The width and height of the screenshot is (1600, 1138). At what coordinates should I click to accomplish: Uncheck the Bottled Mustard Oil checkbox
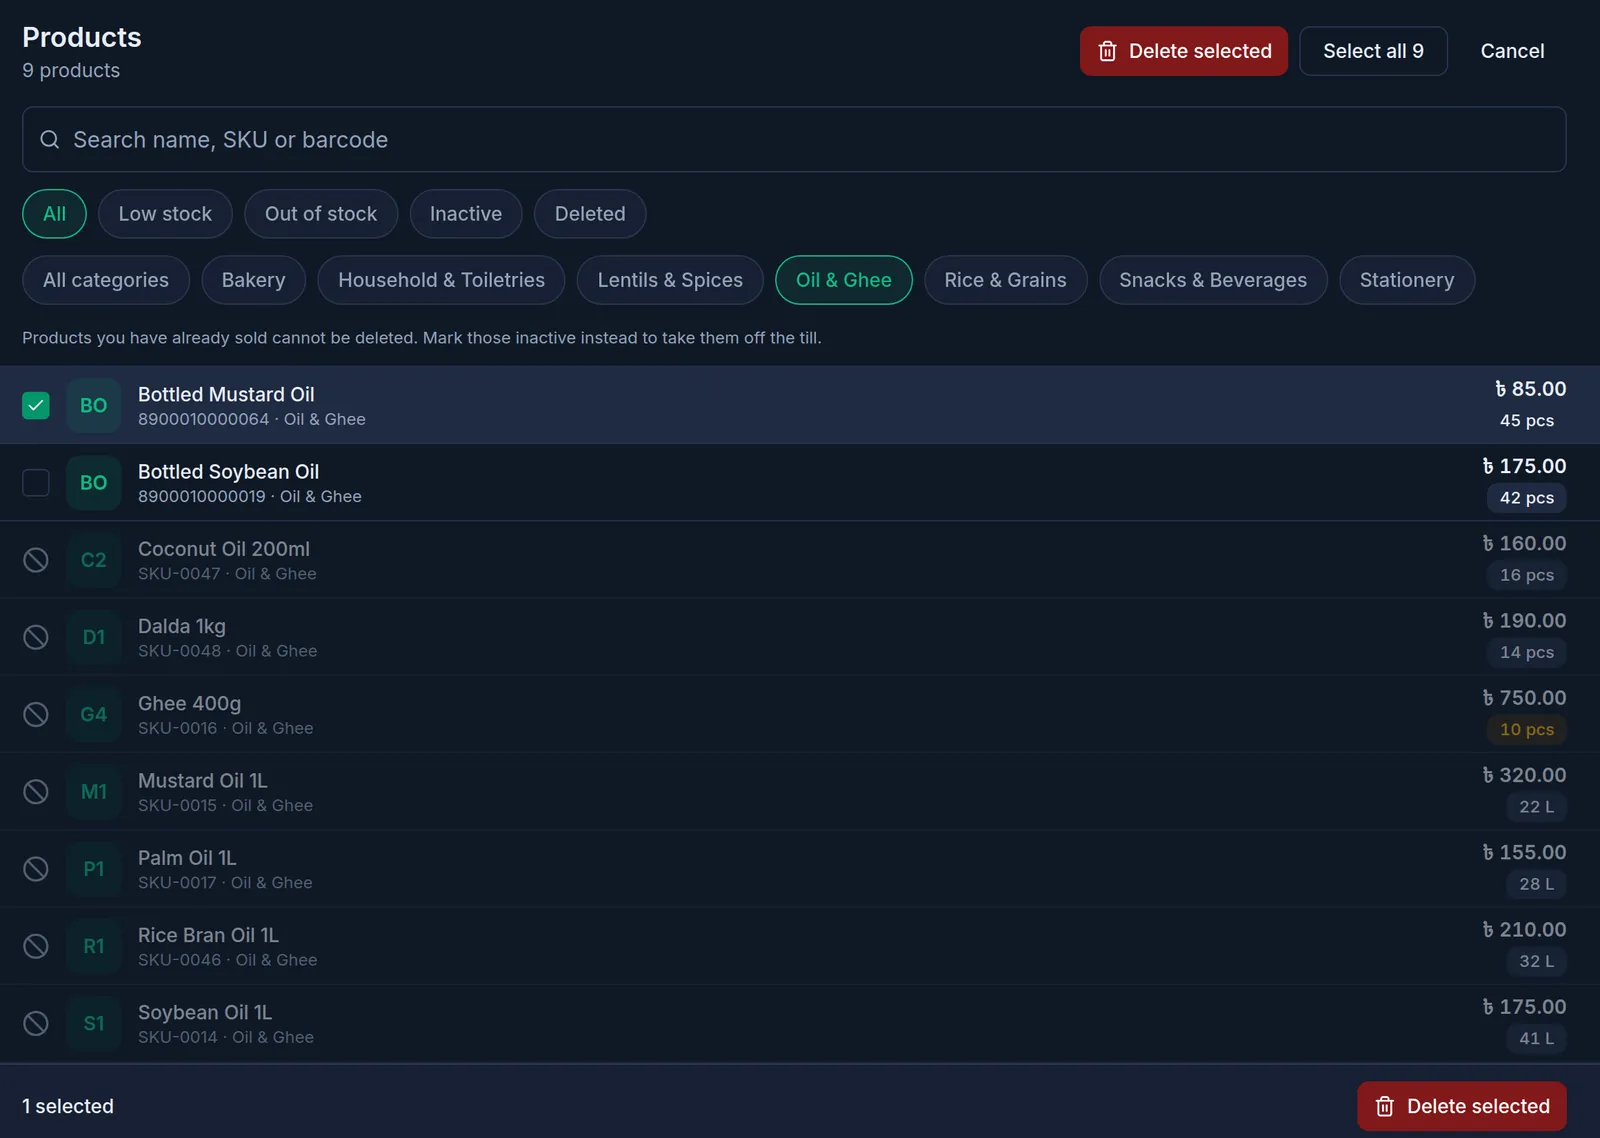pyautogui.click(x=36, y=405)
